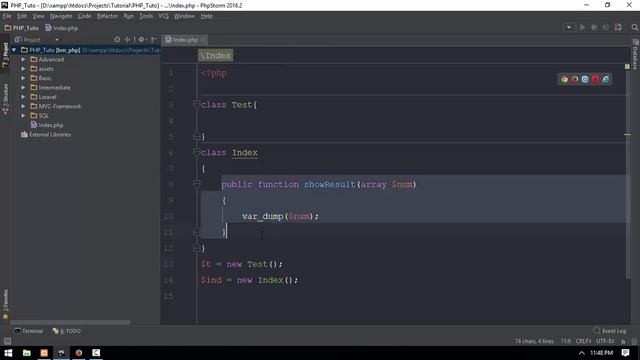Open run configuration dropdown

coord(569,27)
